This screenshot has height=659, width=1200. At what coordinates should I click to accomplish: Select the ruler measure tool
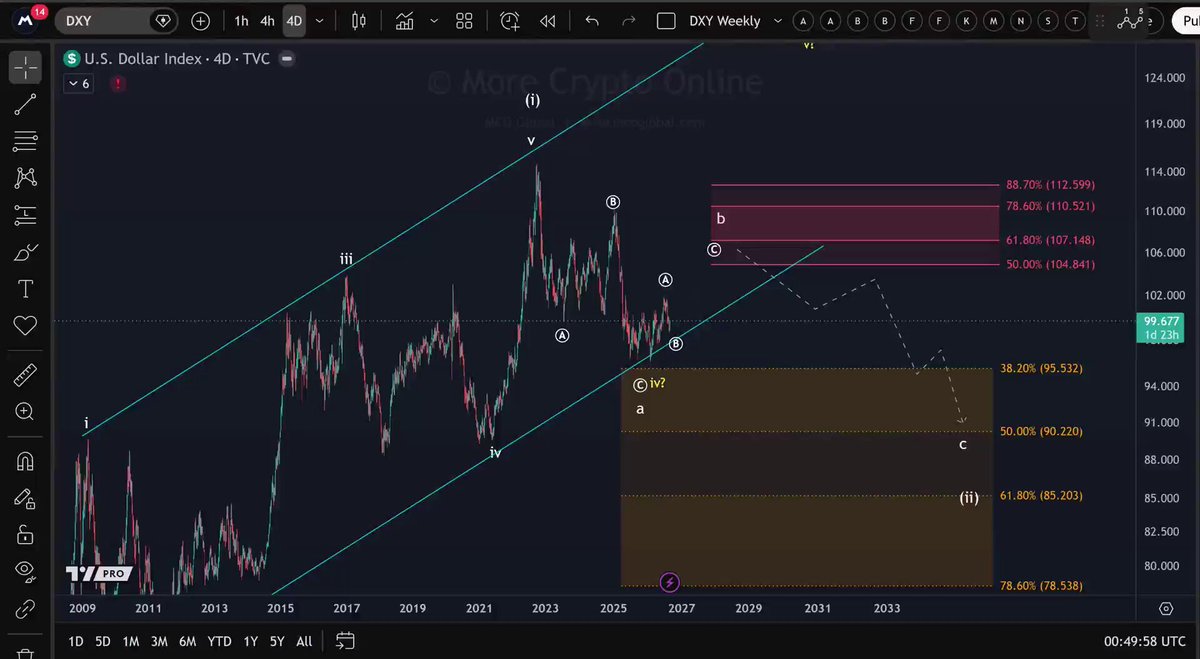(x=25, y=376)
